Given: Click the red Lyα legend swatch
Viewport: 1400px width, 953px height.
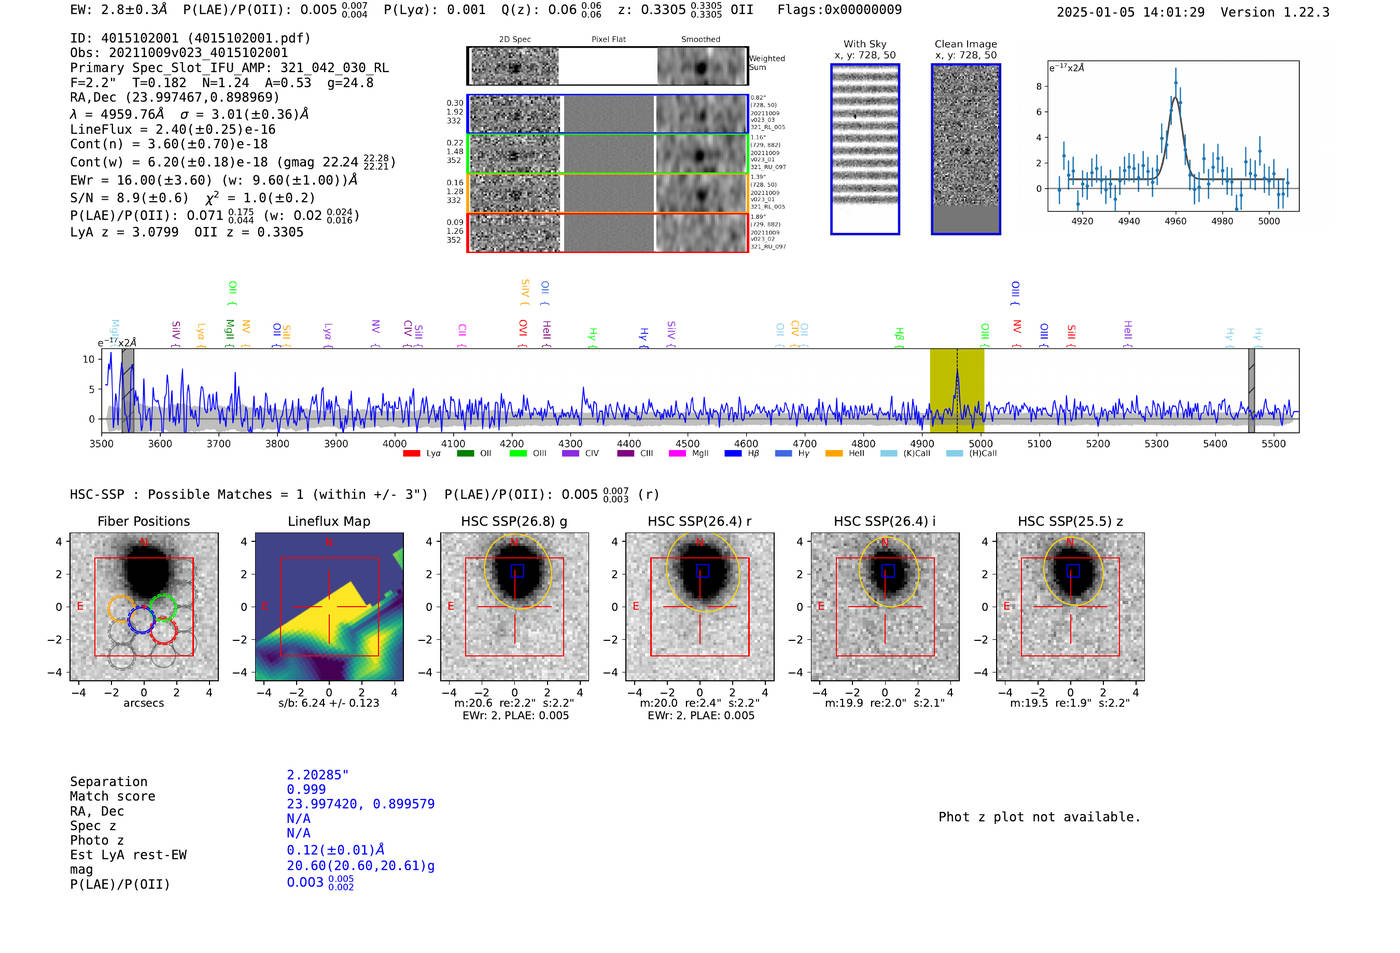Looking at the screenshot, I should (411, 453).
